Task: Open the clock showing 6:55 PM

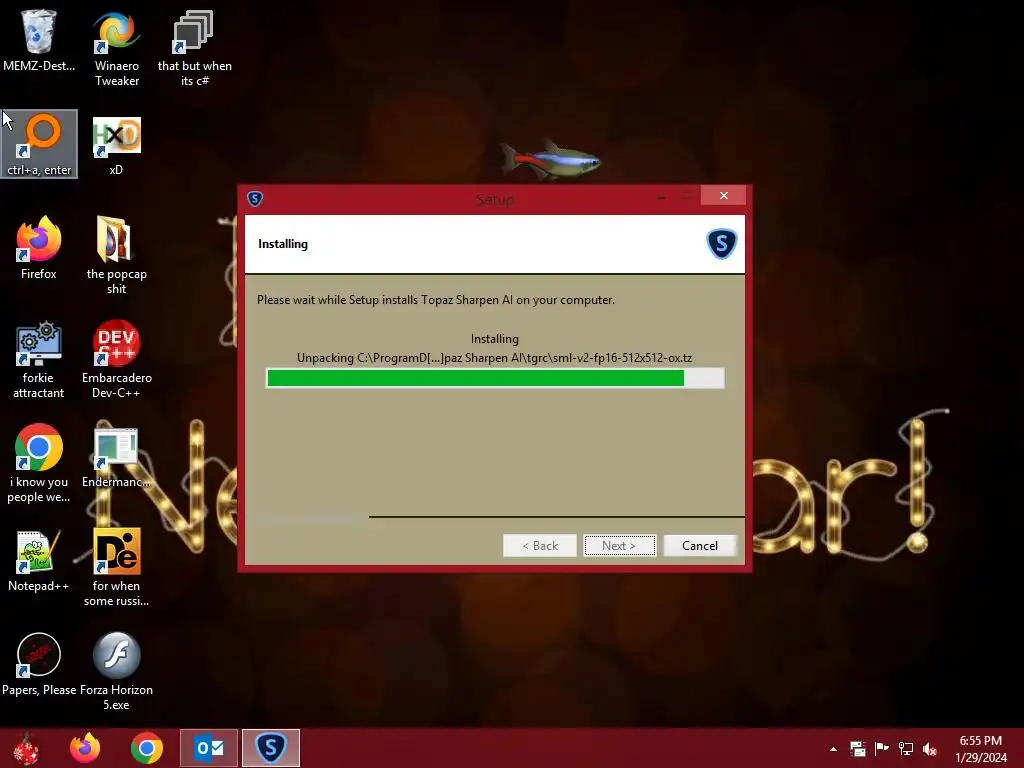Action: click(981, 749)
